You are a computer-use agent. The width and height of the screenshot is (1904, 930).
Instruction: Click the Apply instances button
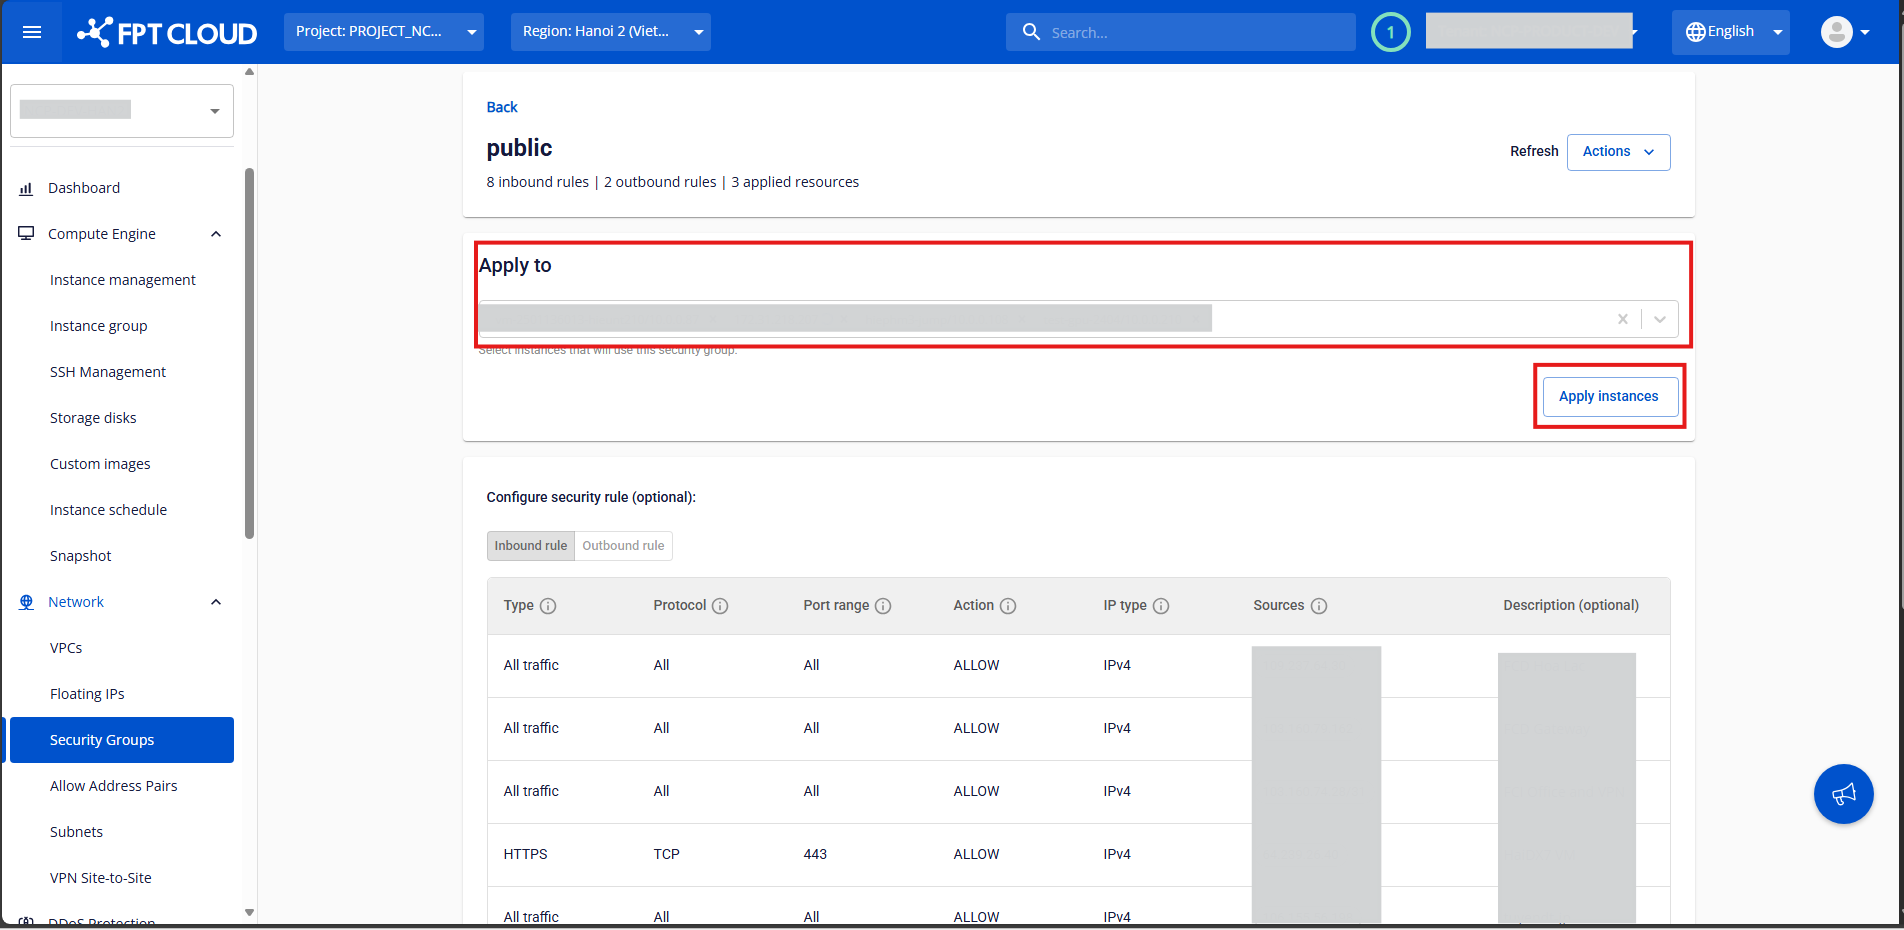coord(1608,397)
